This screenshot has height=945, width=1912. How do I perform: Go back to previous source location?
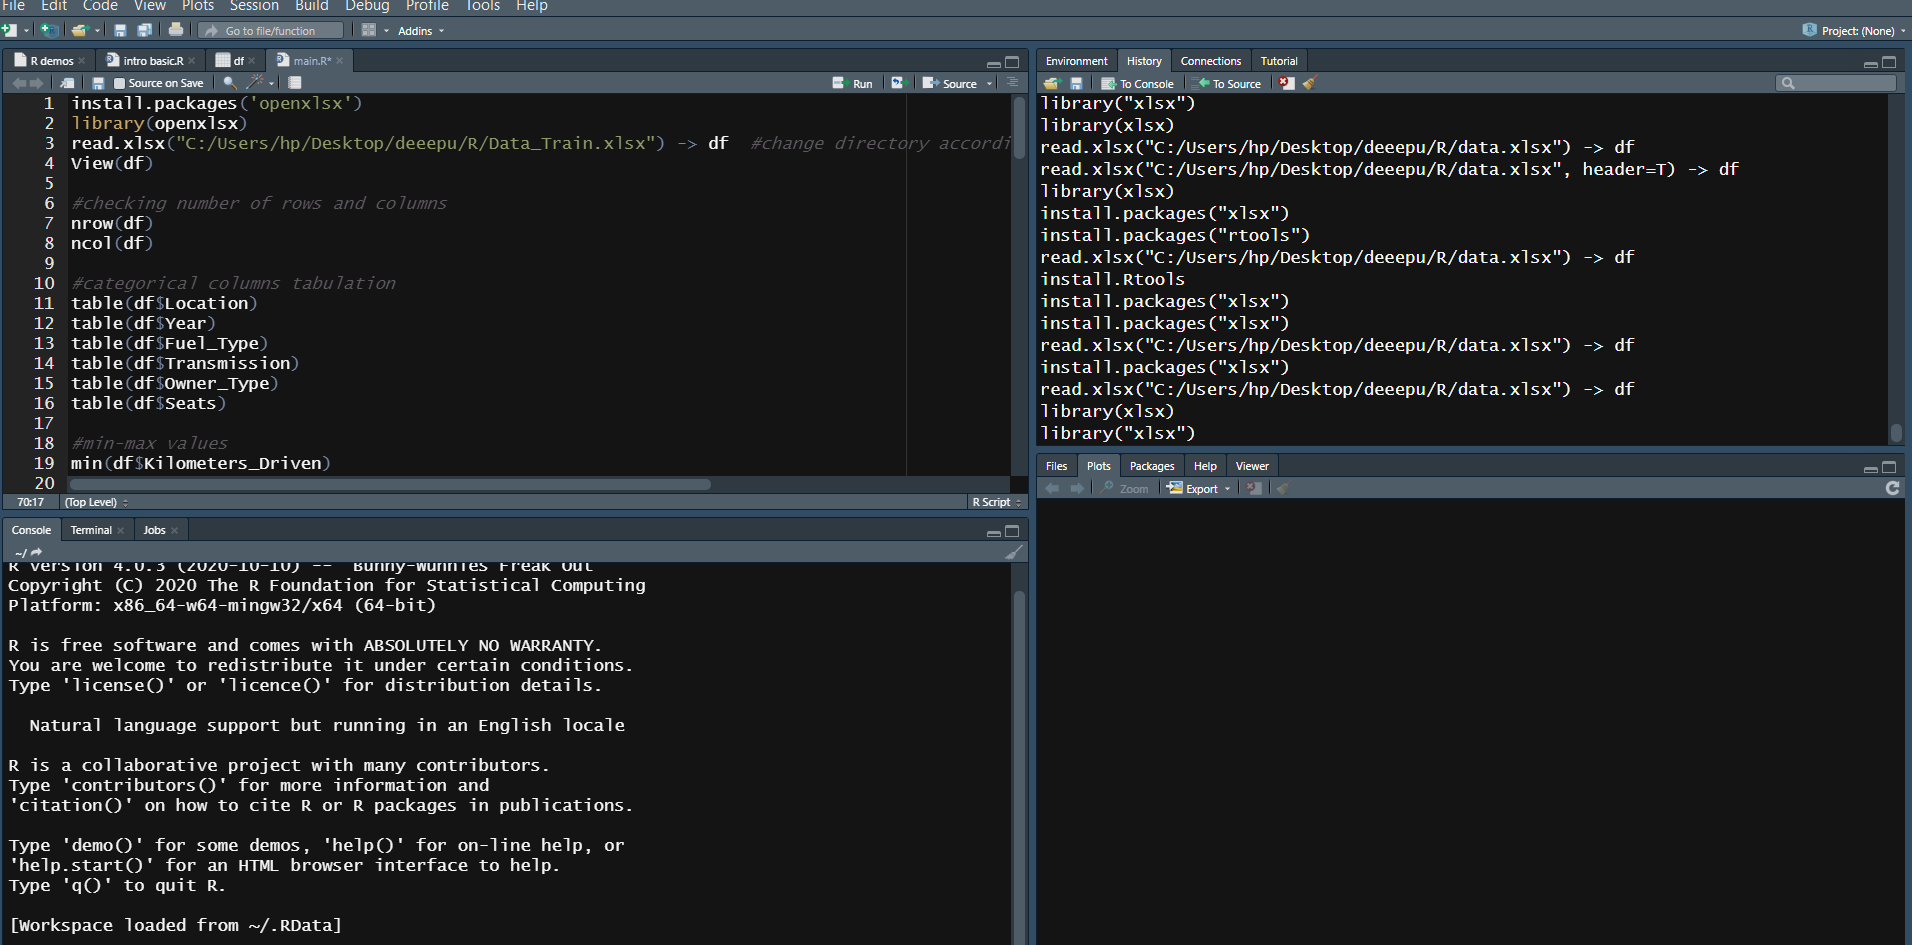[x=18, y=83]
